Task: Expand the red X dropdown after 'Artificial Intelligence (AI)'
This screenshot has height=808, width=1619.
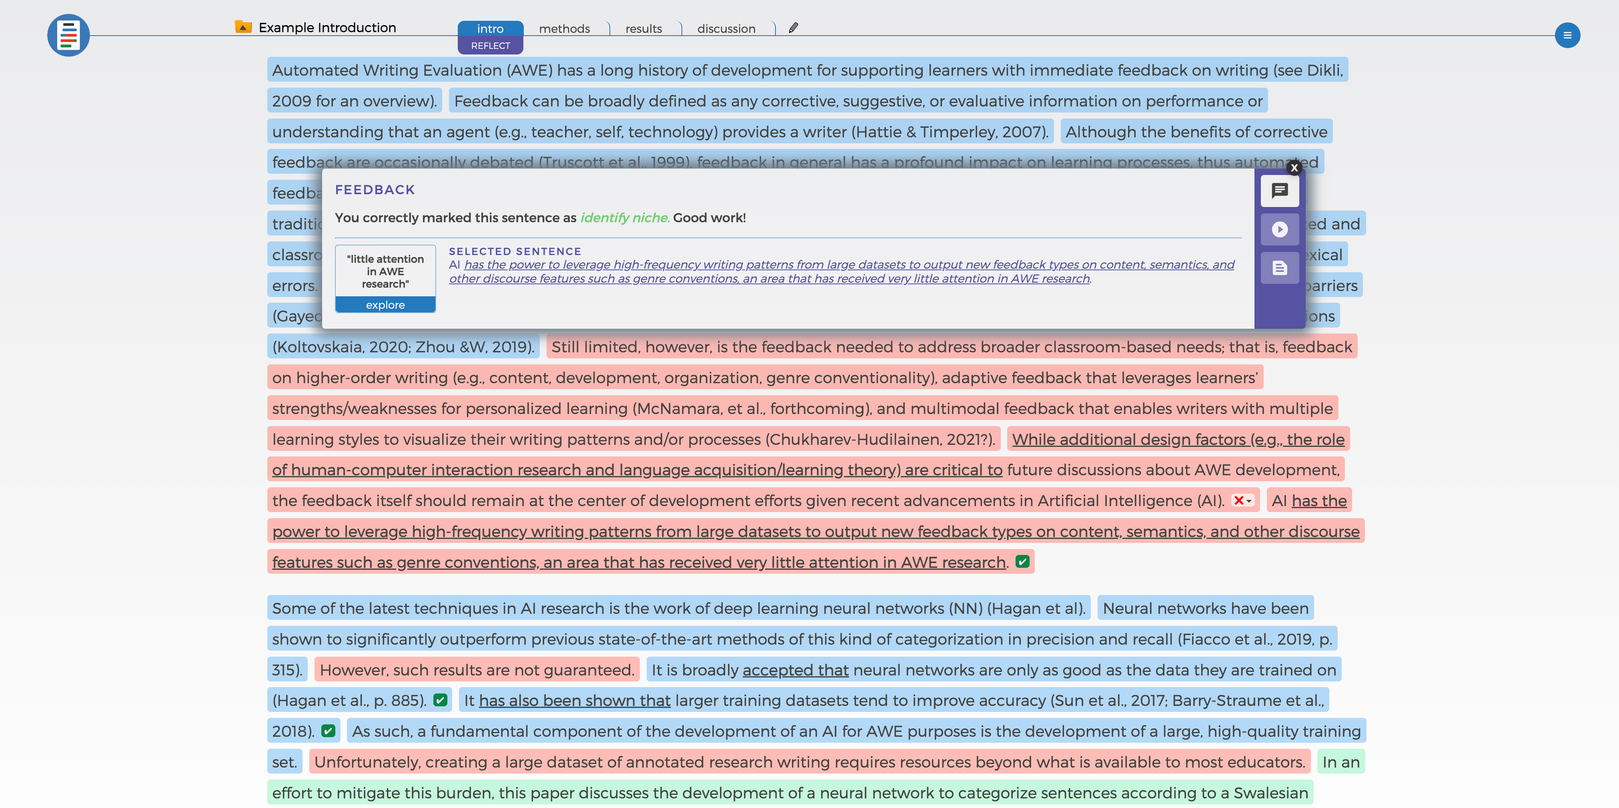Action: (x=1242, y=501)
